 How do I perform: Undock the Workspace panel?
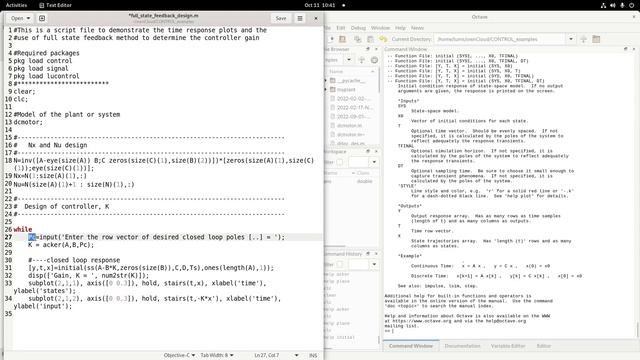[x=368, y=151]
